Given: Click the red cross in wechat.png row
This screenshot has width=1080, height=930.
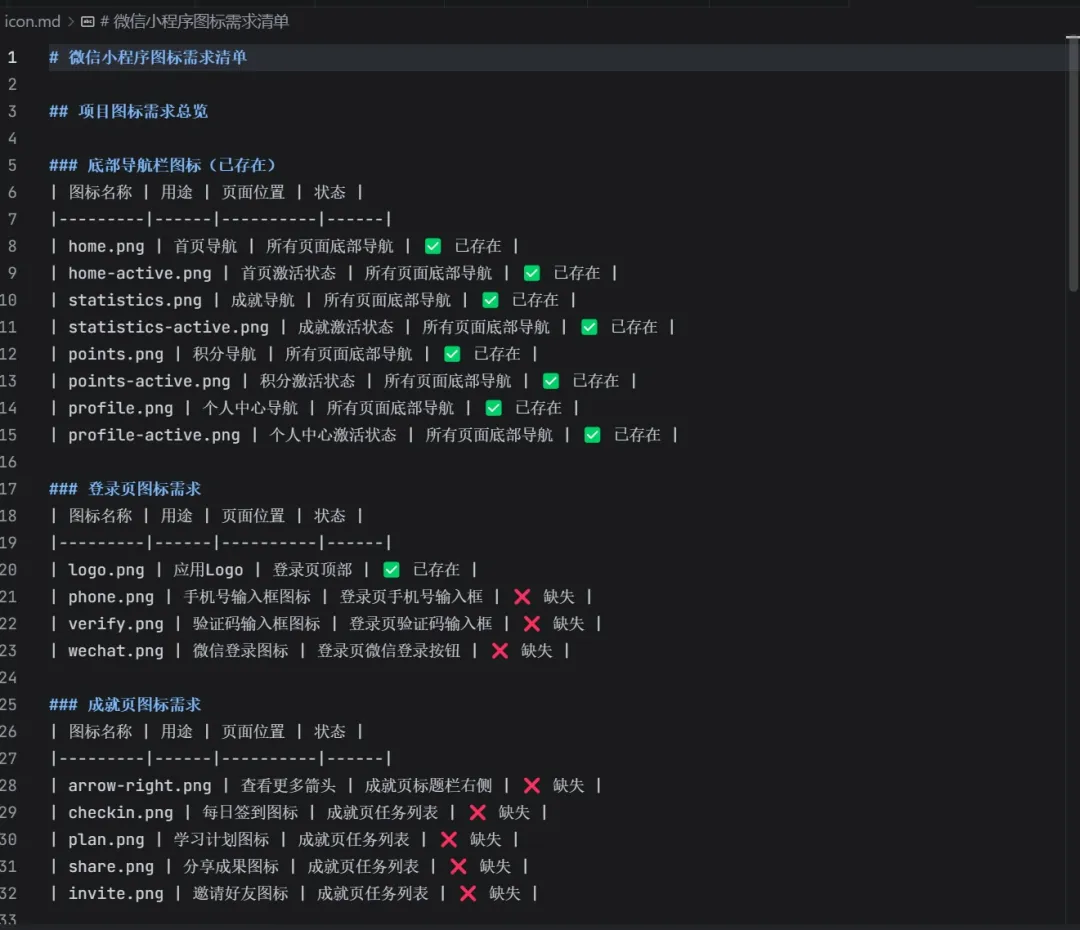Looking at the screenshot, I should pos(500,650).
